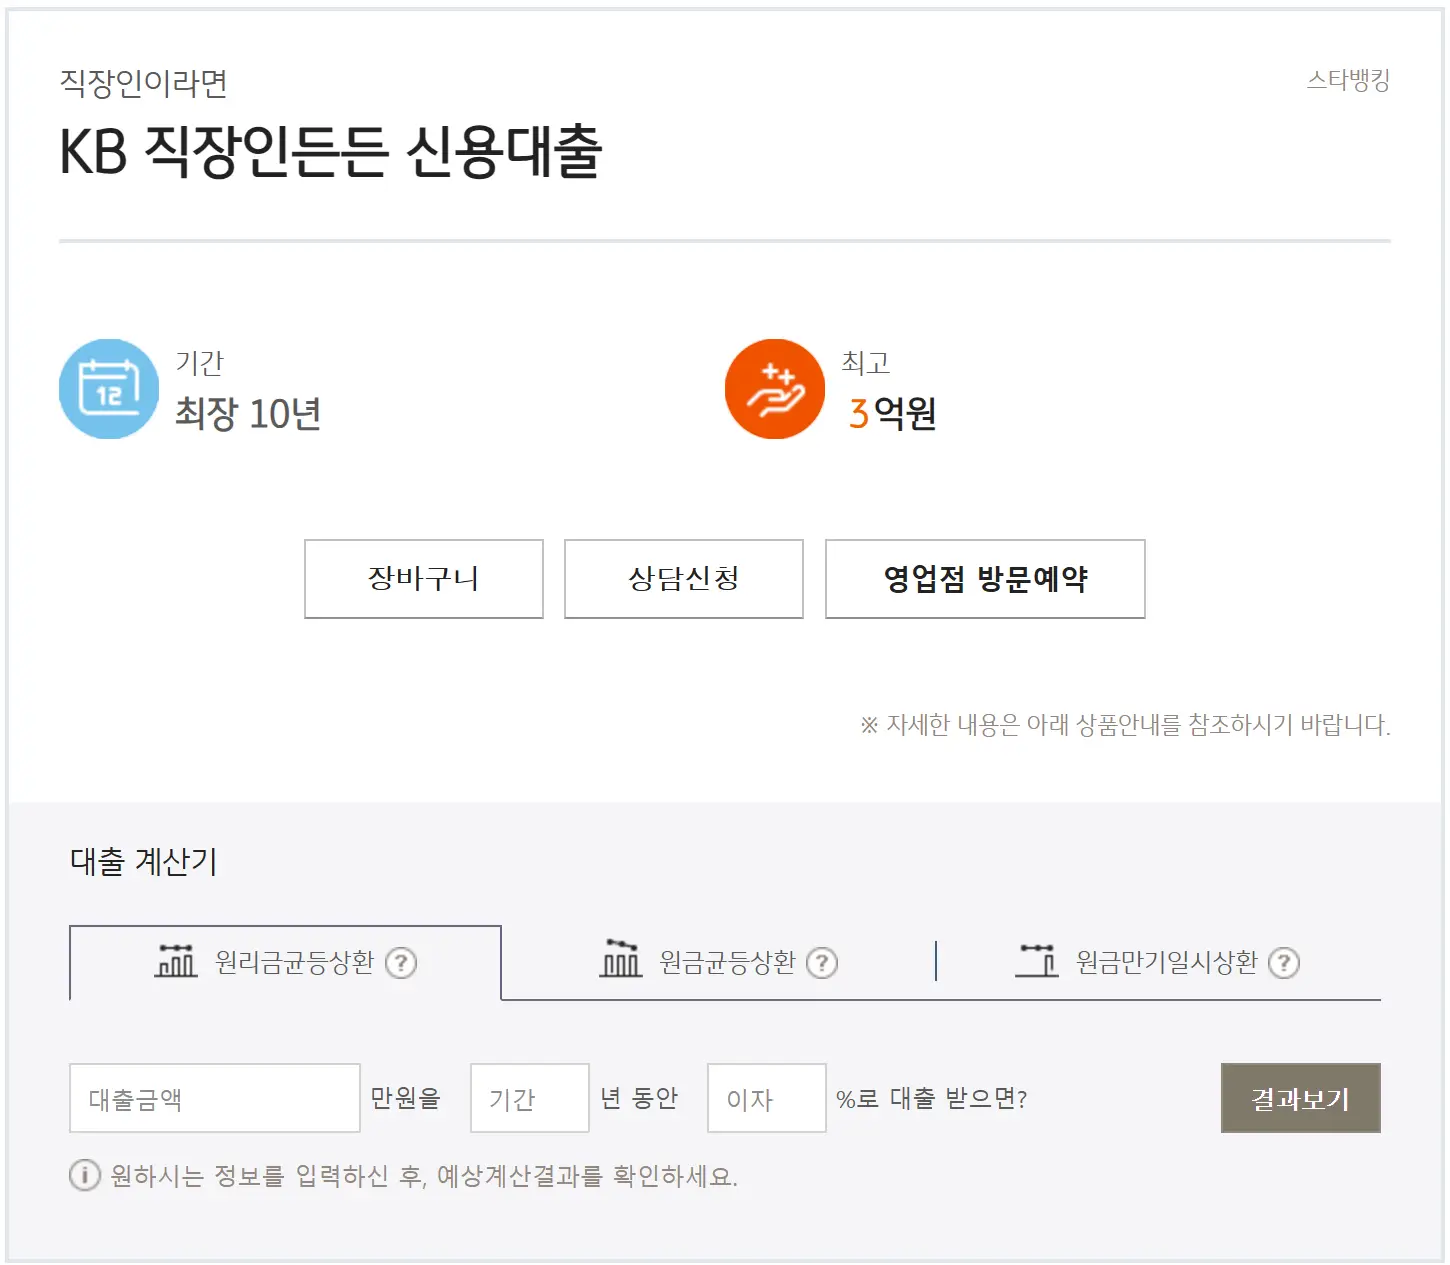The height and width of the screenshot is (1265, 1450).
Task: Click the 원하시는 정보를 입력하신 후 hint text
Action: pyautogui.click(x=424, y=1176)
